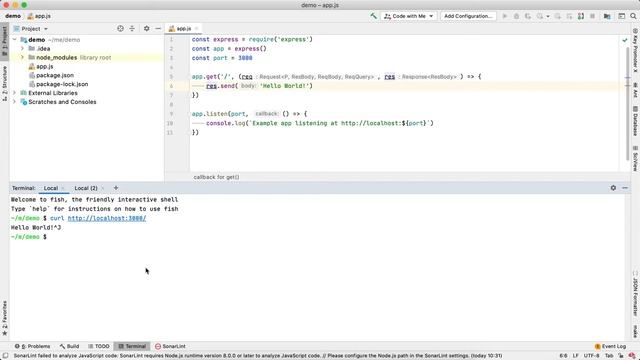
Task: Open the SonarLint tool window
Action: [x=170, y=346]
